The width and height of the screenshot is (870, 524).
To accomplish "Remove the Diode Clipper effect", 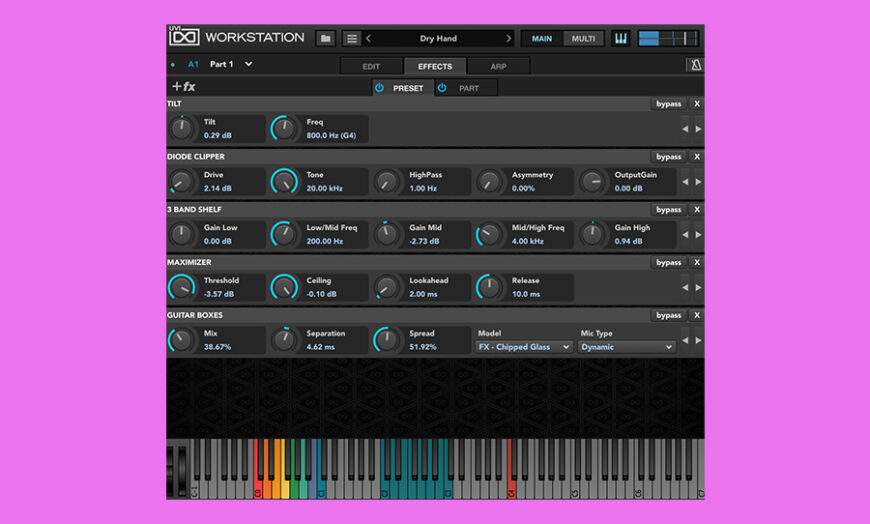I will [697, 157].
